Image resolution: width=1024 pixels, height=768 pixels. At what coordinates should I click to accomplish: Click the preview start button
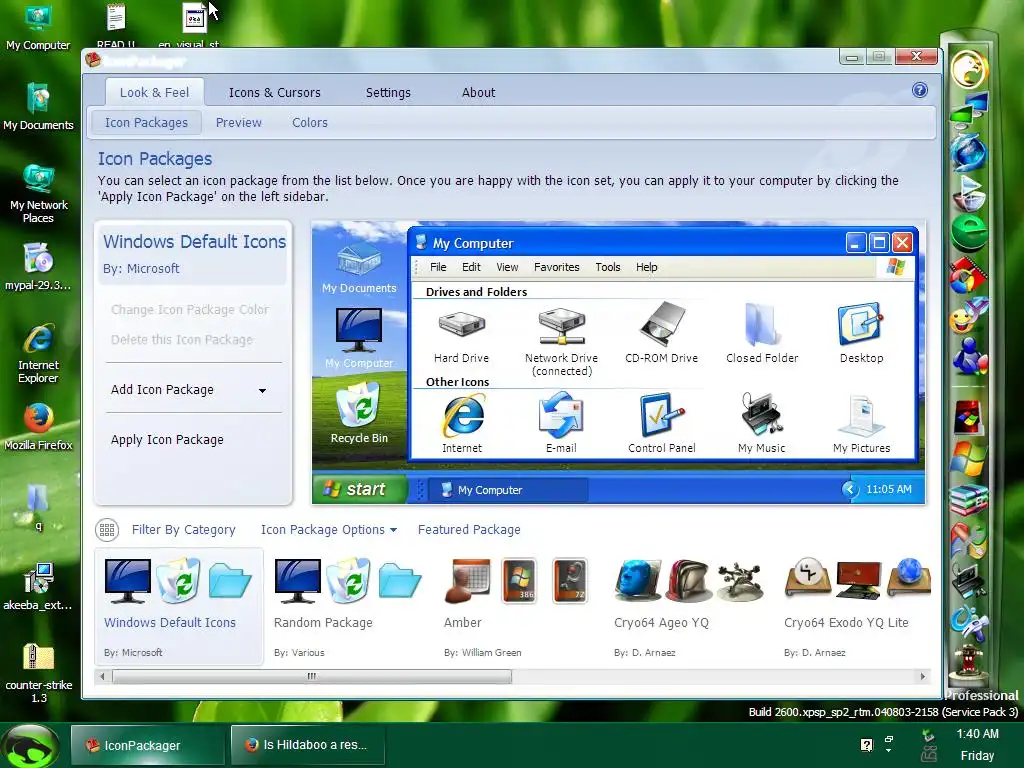point(360,489)
